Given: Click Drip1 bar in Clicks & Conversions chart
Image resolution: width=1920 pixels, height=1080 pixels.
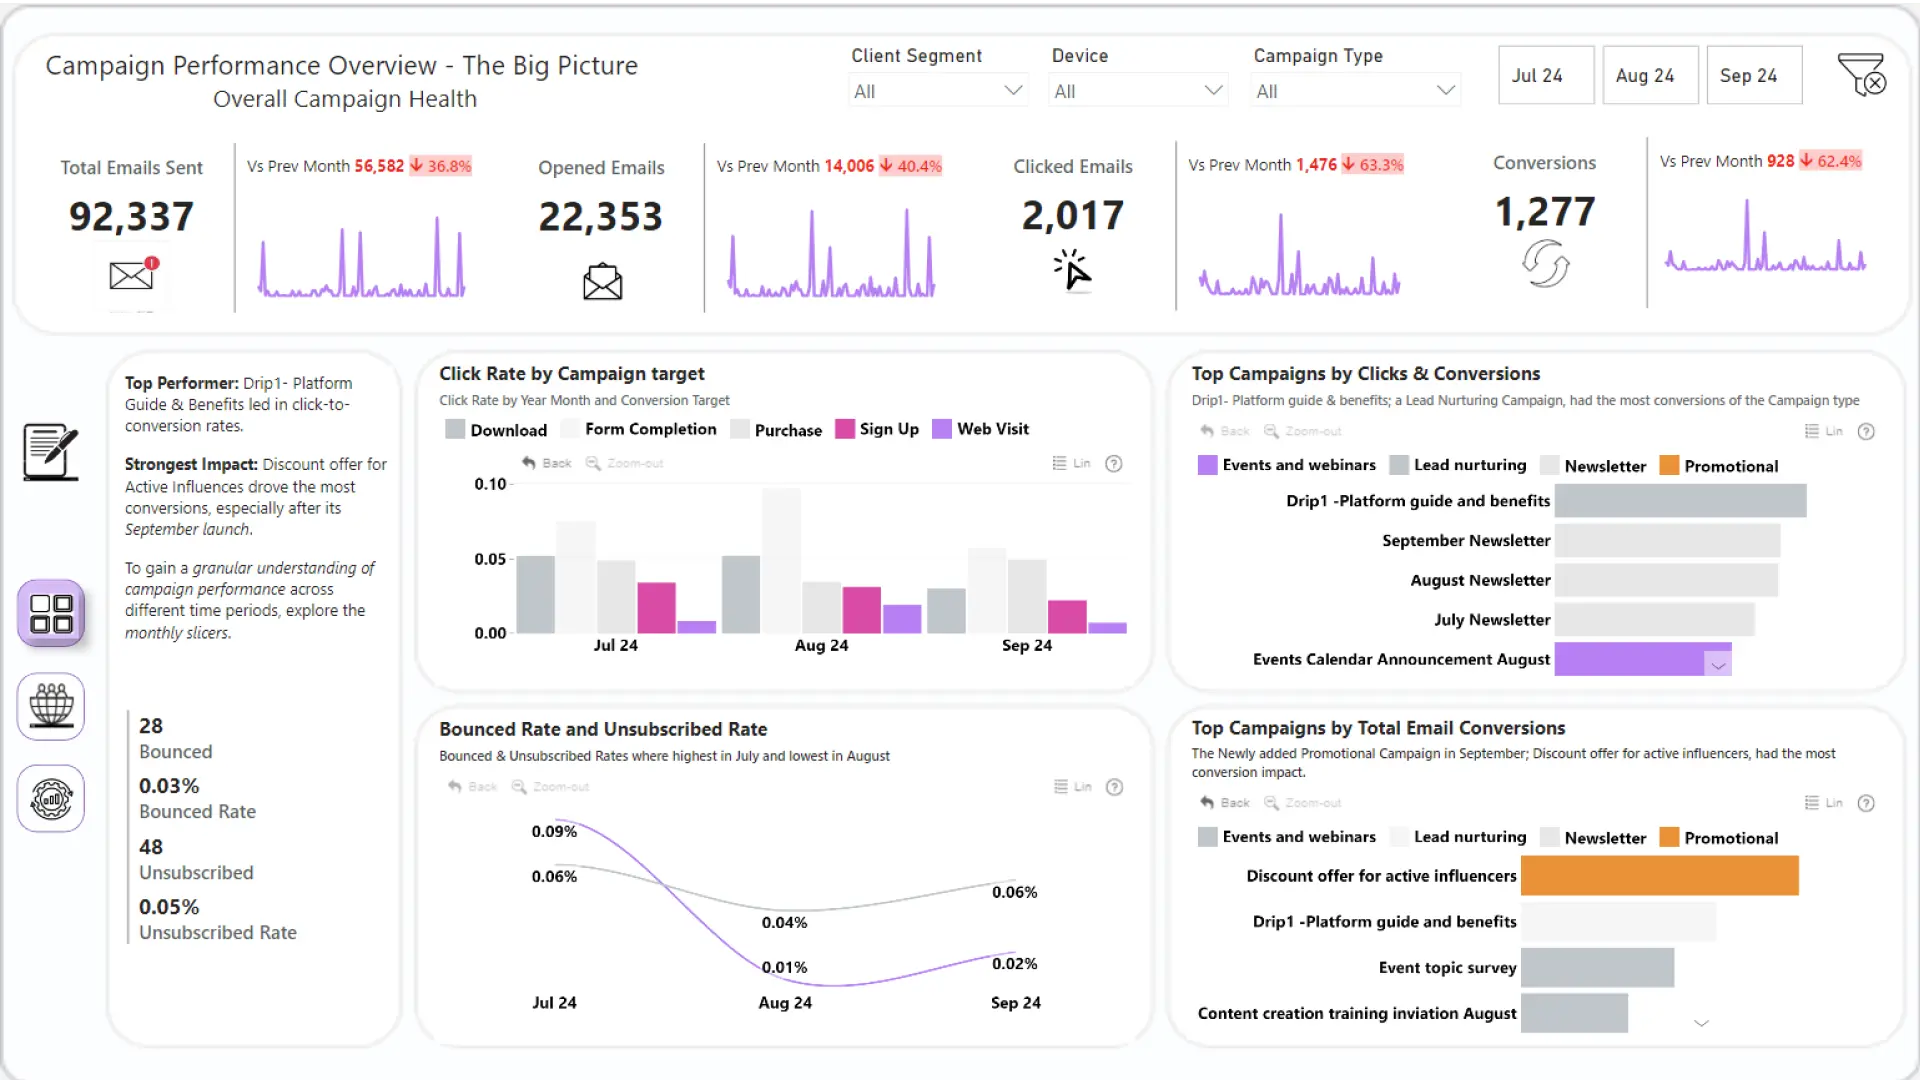Looking at the screenshot, I should pos(1680,501).
